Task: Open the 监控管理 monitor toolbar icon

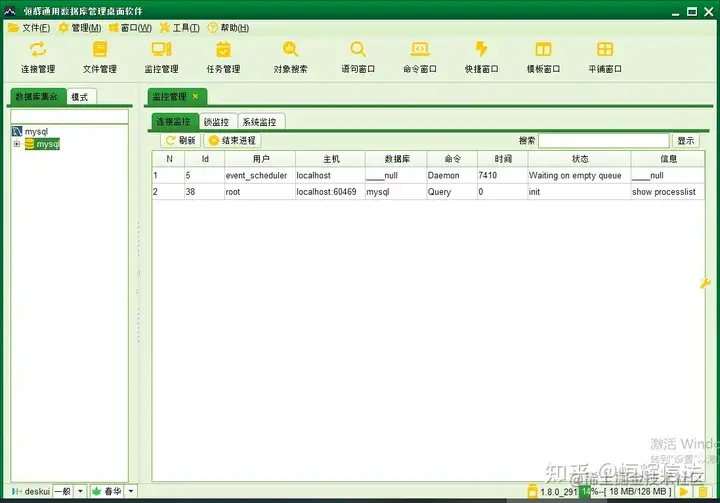Action: 162,49
